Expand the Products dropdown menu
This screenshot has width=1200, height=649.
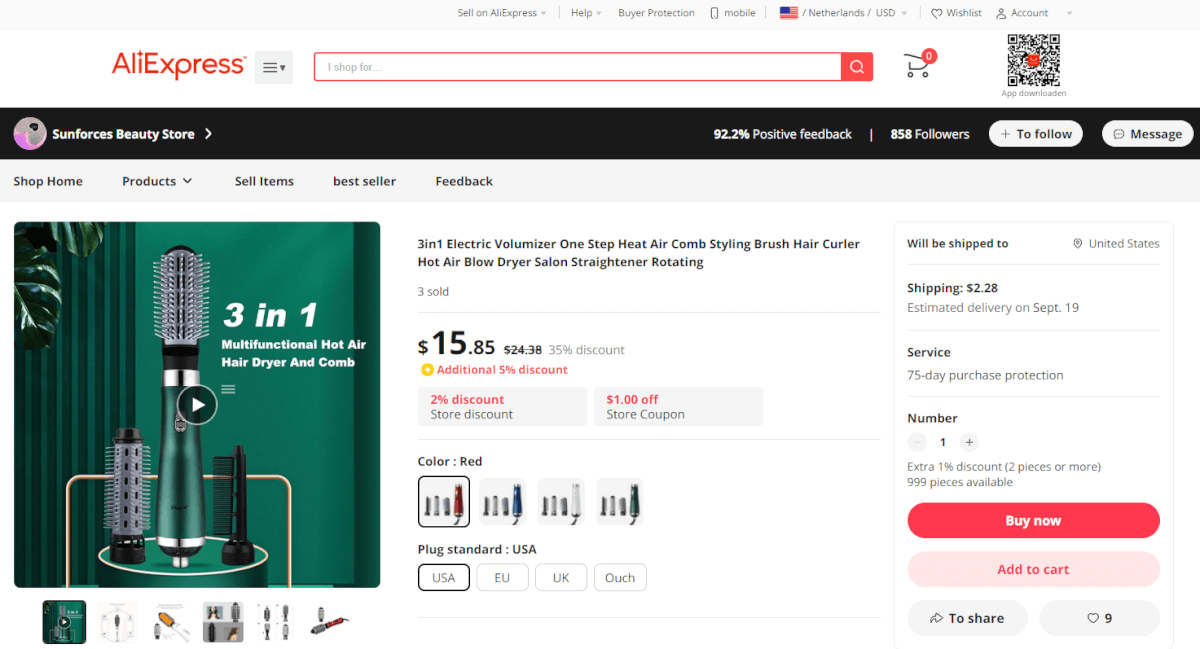pos(157,181)
